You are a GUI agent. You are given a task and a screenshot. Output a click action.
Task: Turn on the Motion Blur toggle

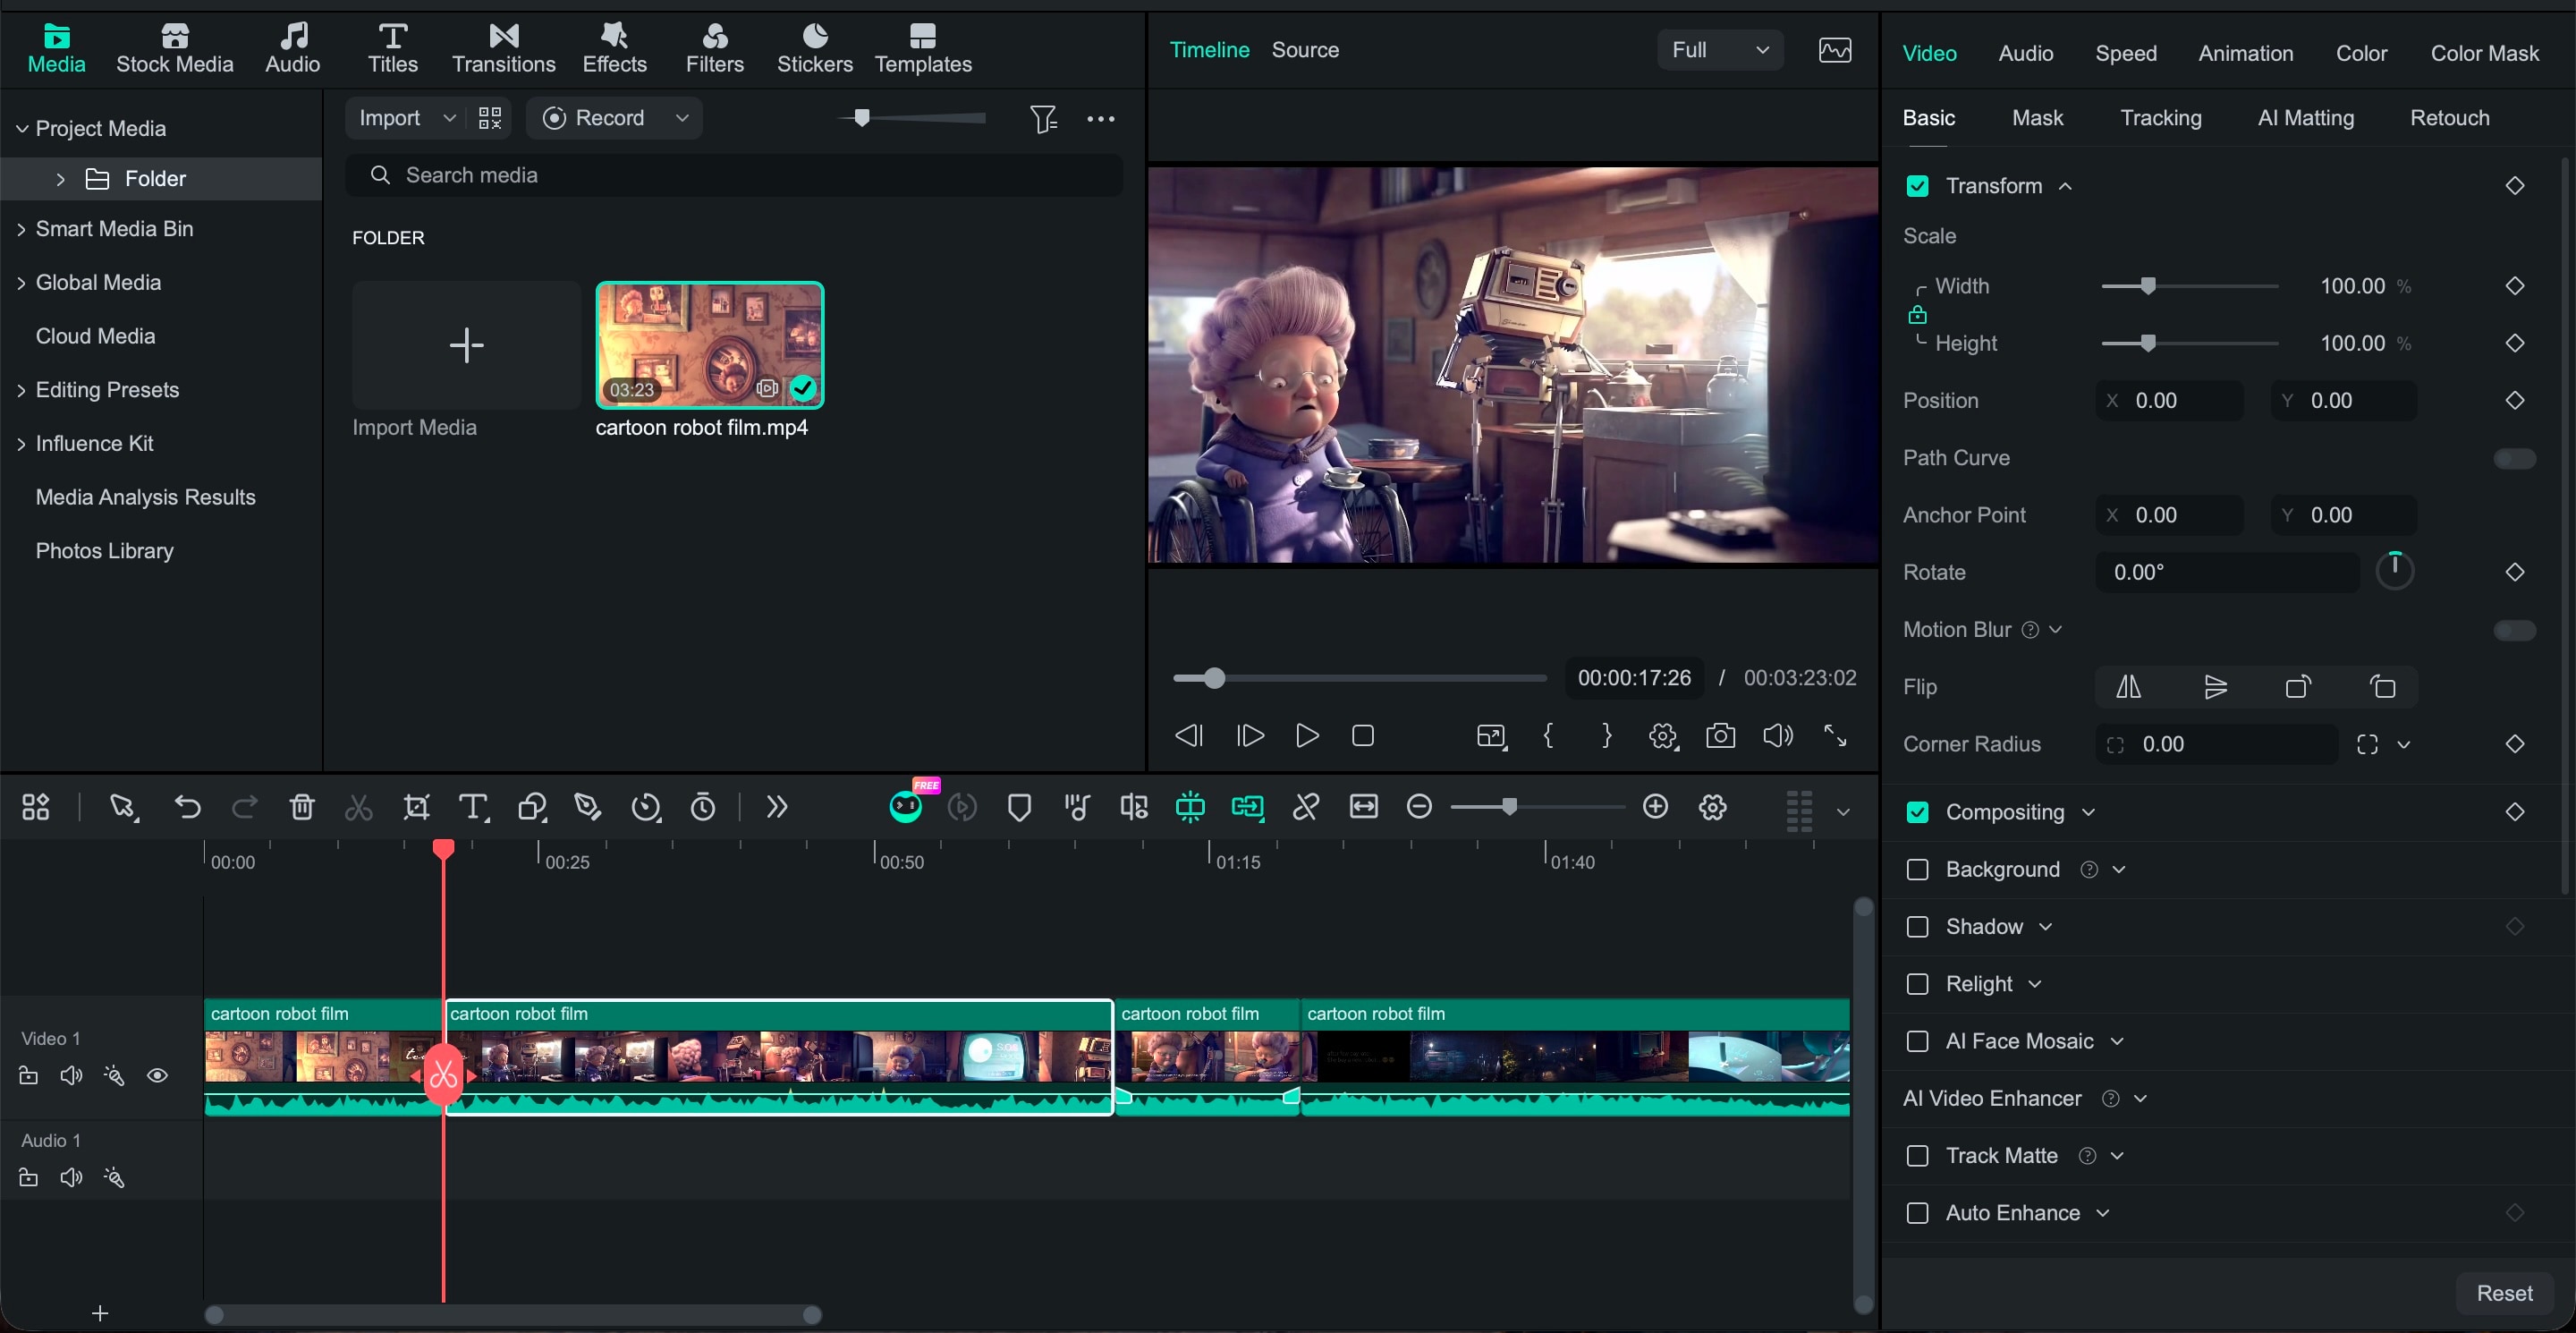tap(2514, 630)
